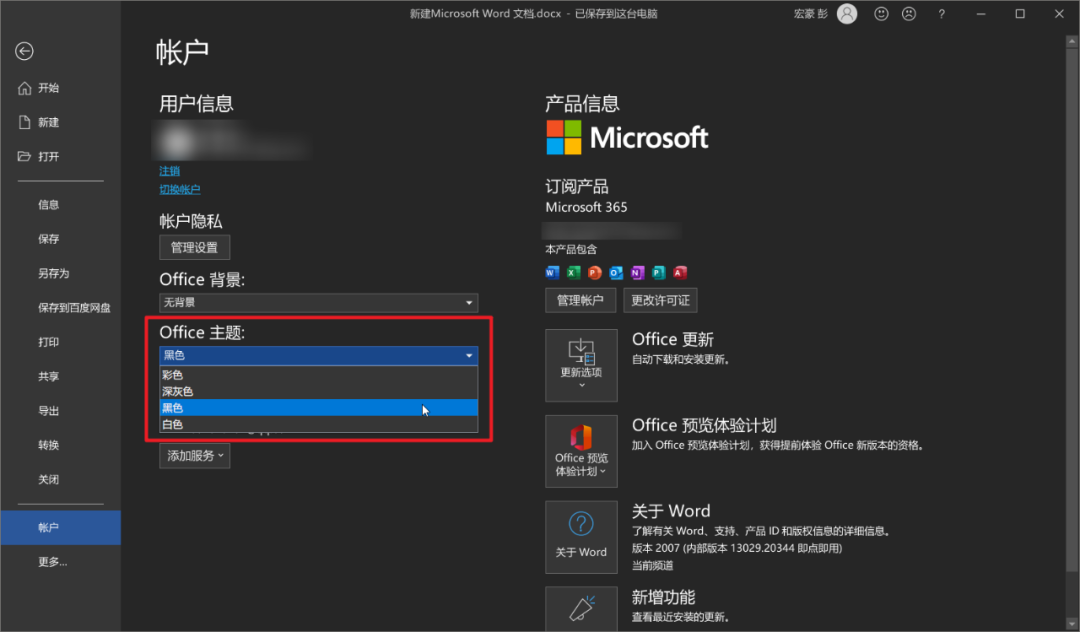Click 管理设置 button

pos(195,247)
